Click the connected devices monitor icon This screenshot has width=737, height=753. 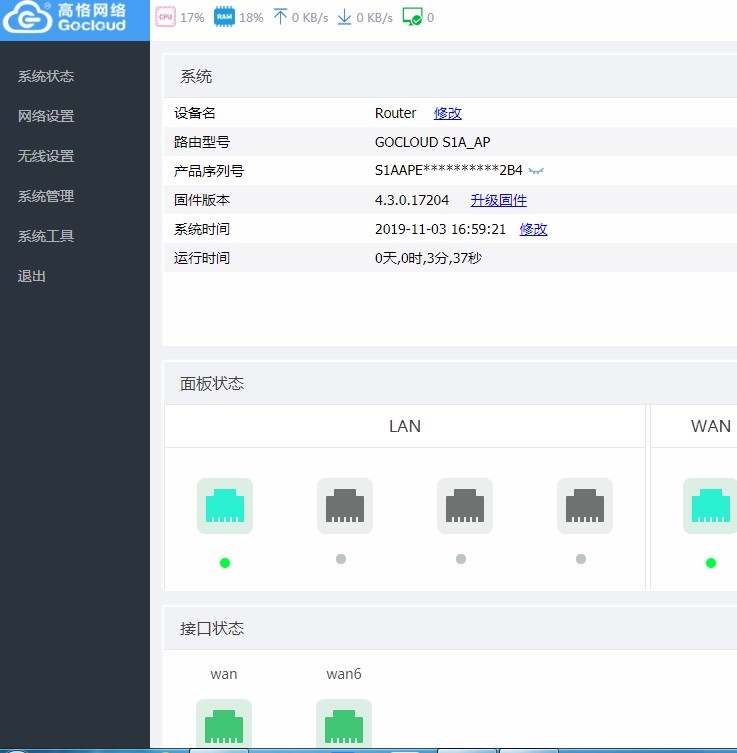tap(412, 17)
